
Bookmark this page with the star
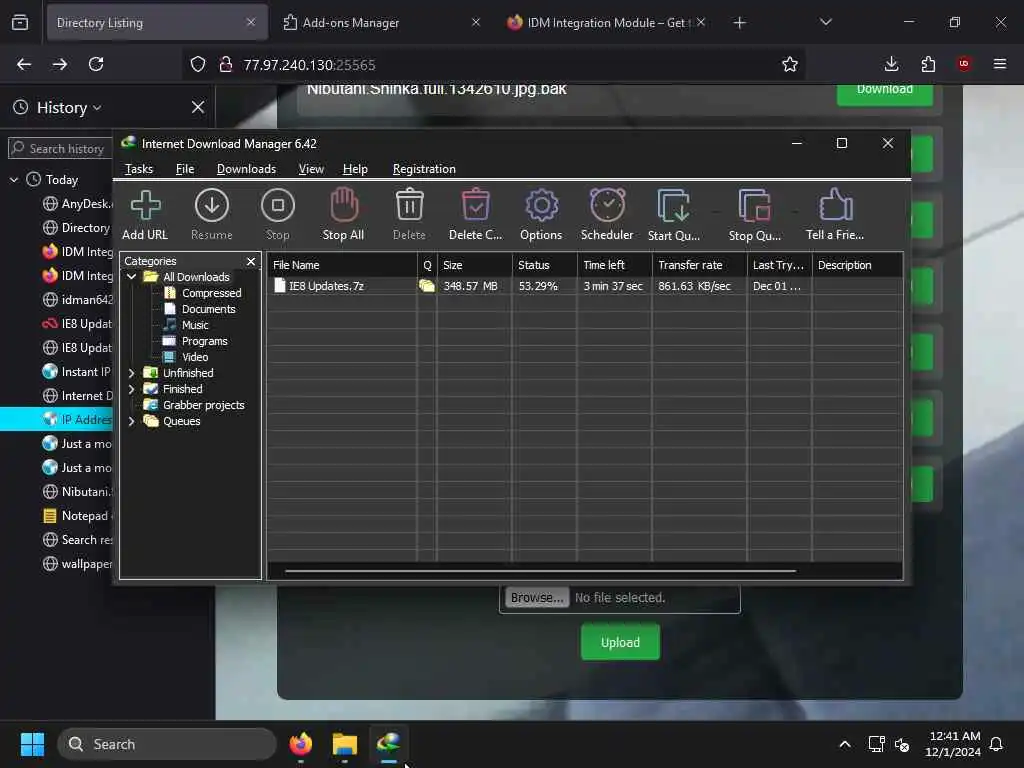(790, 64)
